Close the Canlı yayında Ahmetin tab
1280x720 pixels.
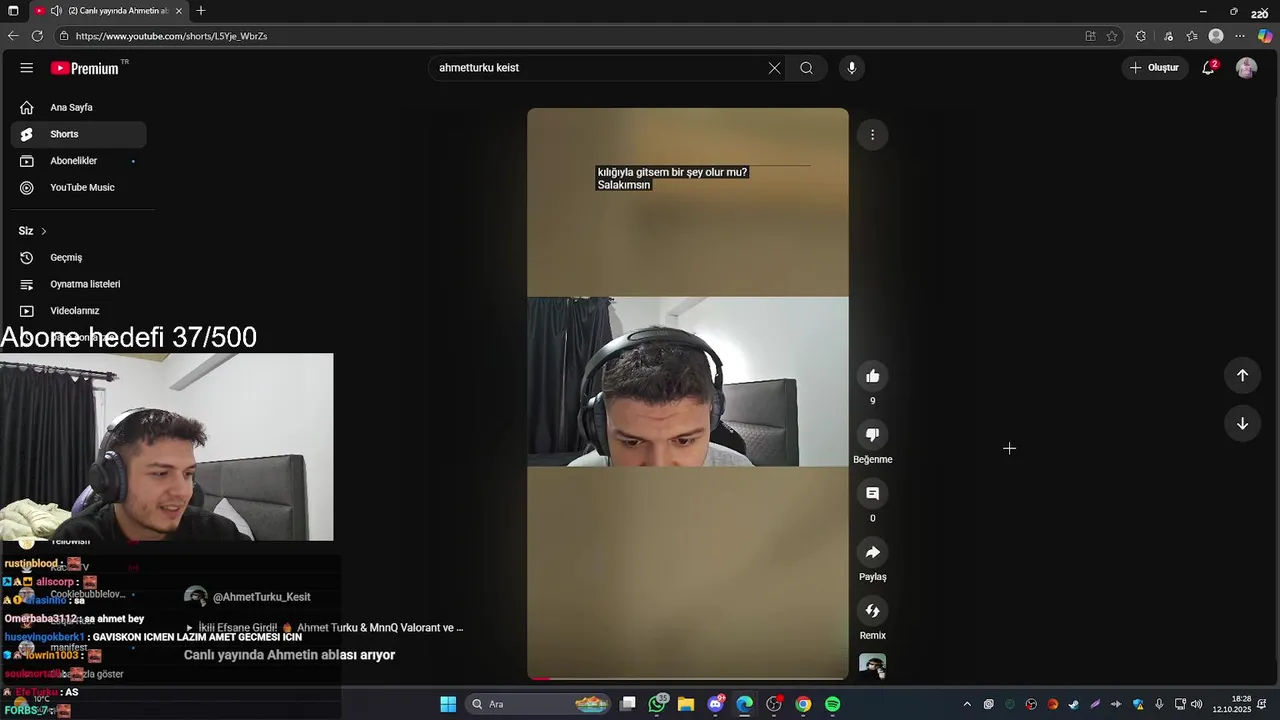click(179, 11)
